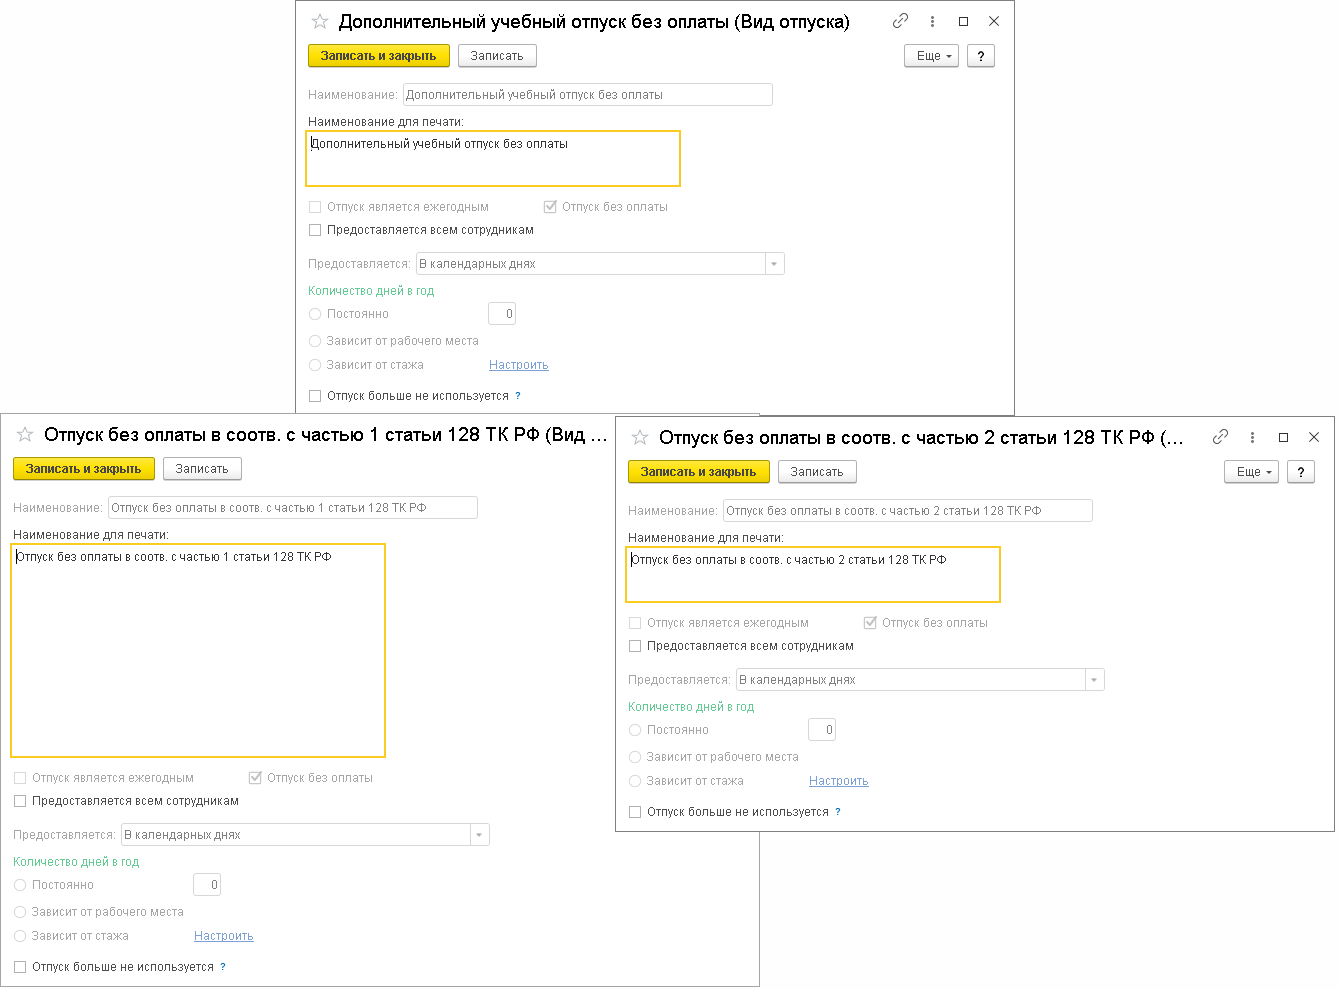1339x989 pixels.
Task: Click 'Количество дней в год' heading in часть 2 window
Action: [691, 707]
